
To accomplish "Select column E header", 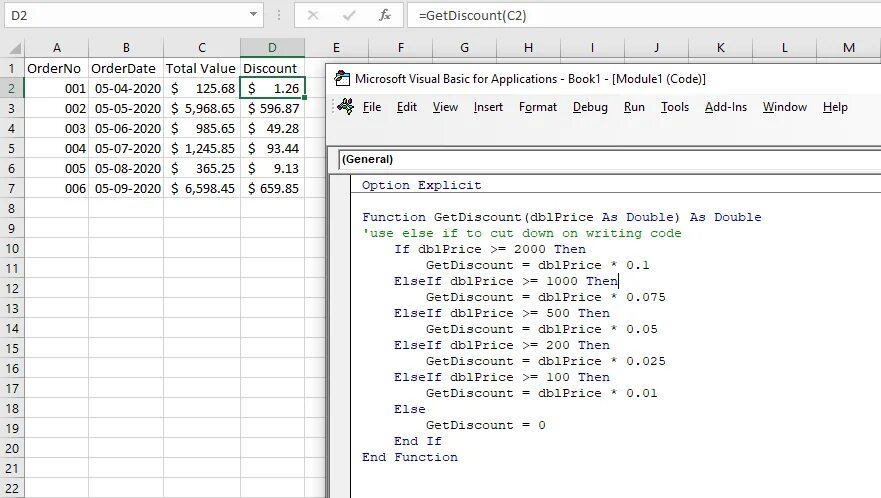I will [336, 48].
